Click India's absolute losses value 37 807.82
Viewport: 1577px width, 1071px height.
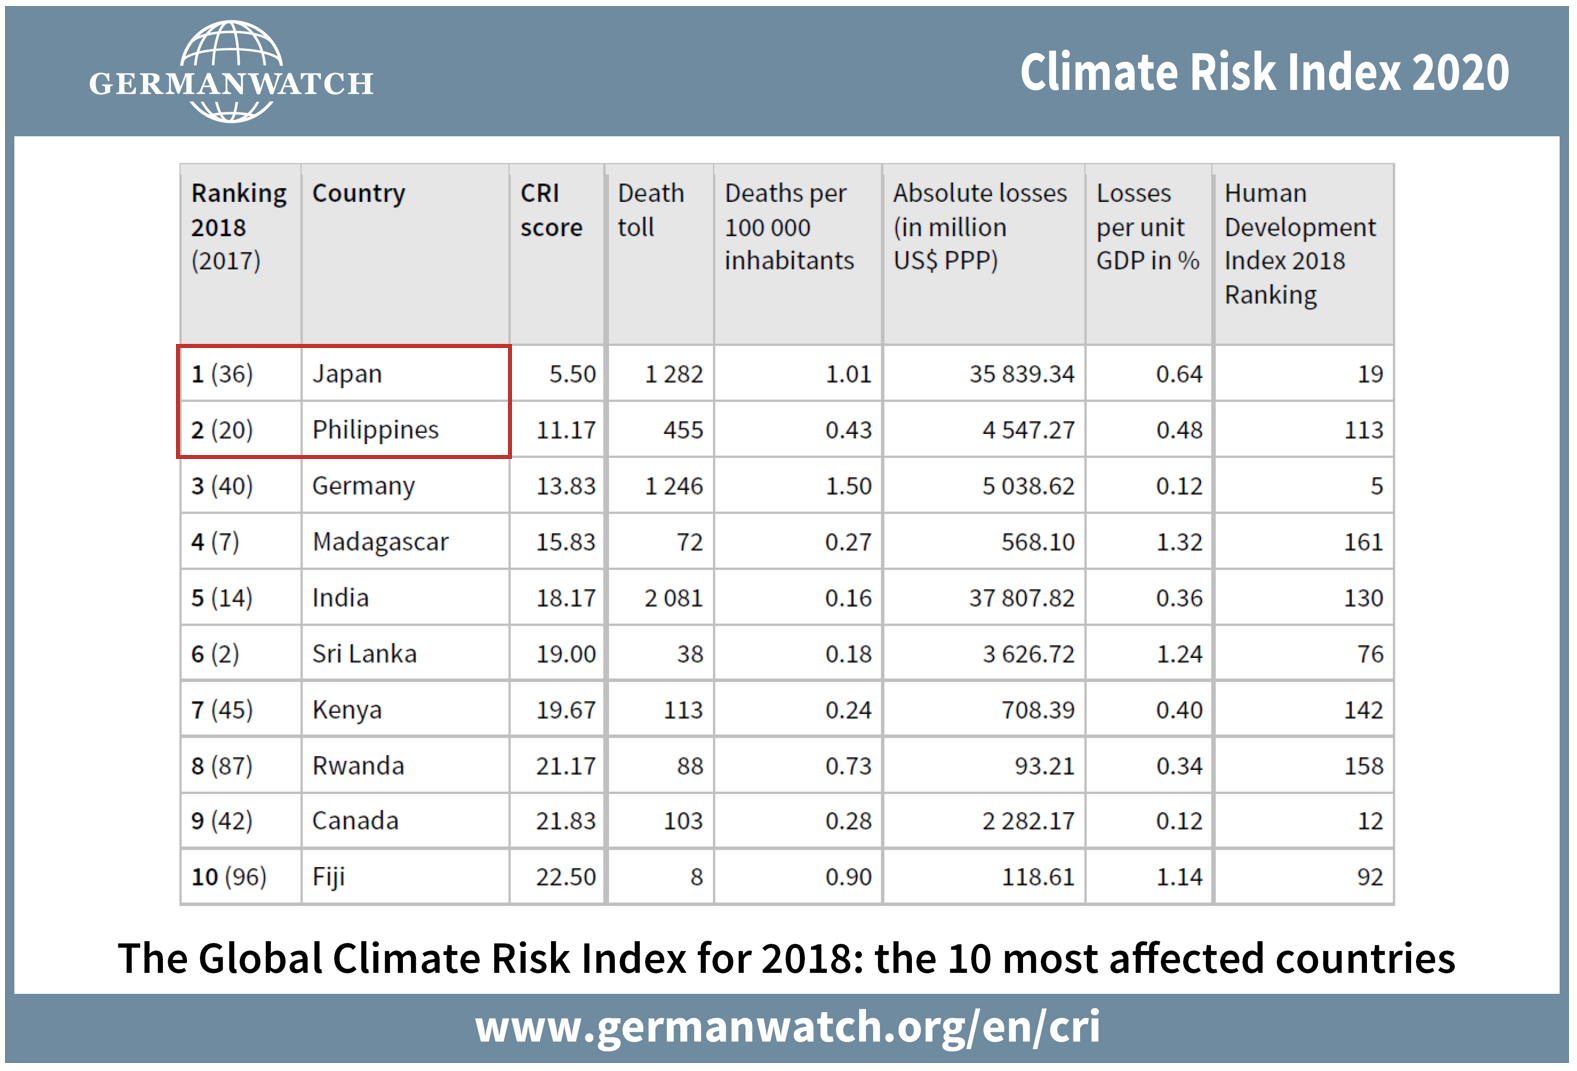[1021, 598]
